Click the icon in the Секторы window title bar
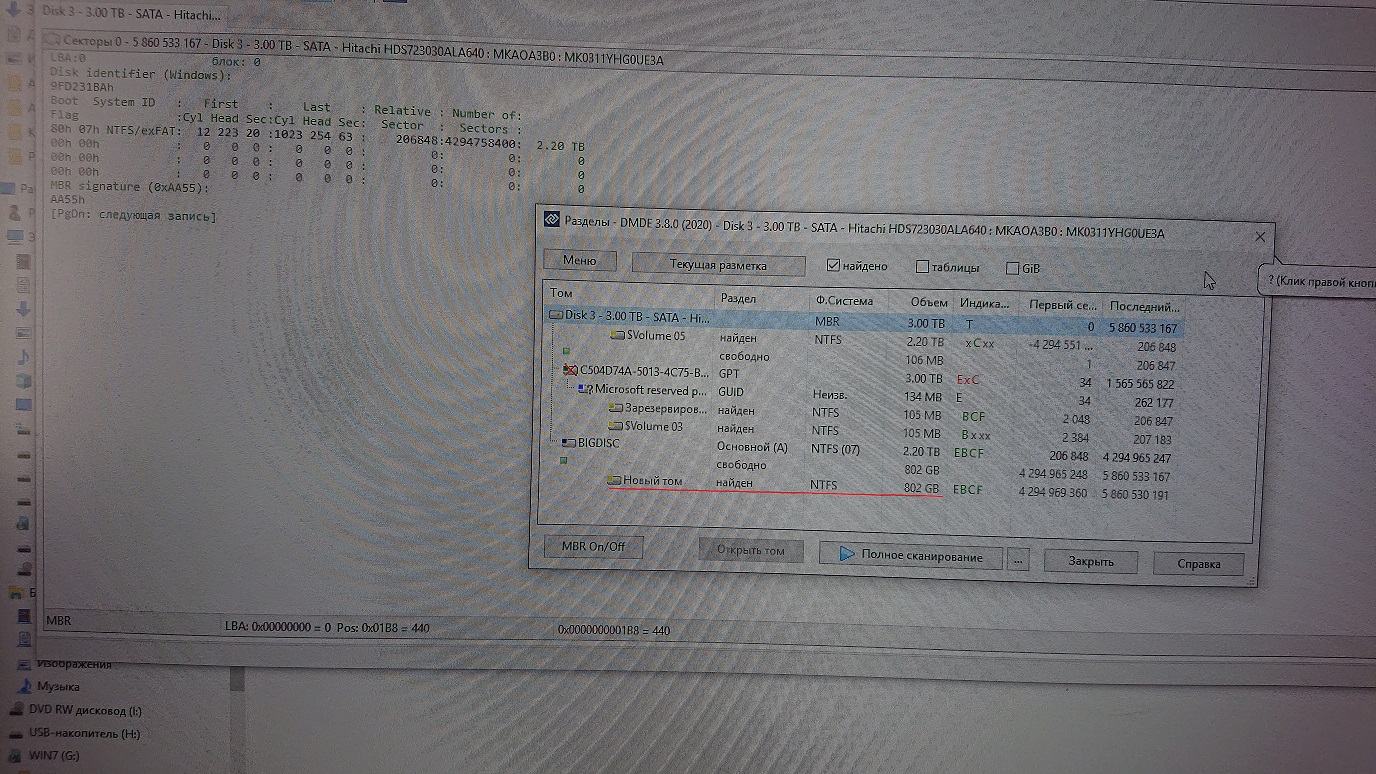 click(x=52, y=41)
